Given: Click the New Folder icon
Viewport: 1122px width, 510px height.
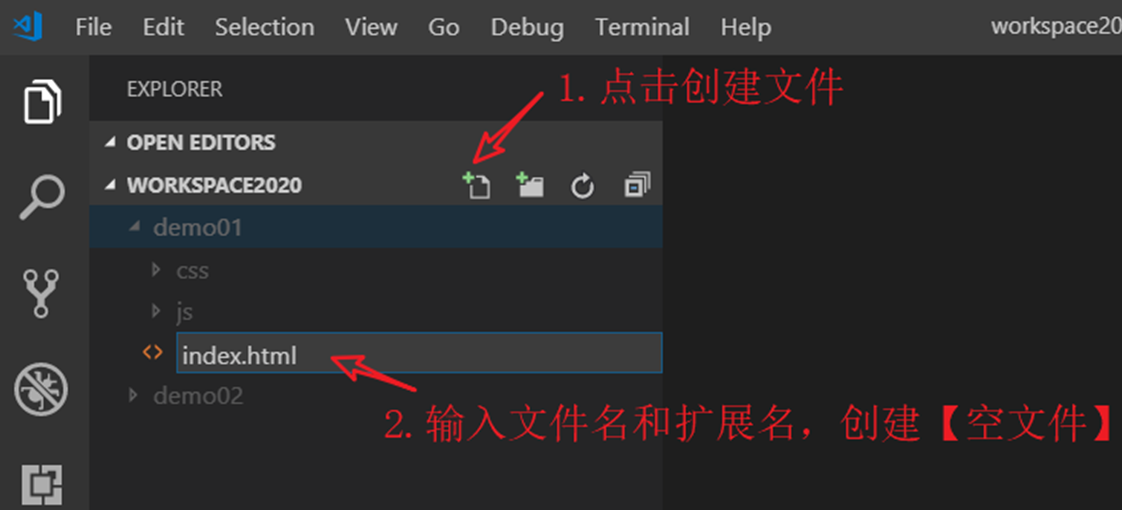Looking at the screenshot, I should 530,185.
